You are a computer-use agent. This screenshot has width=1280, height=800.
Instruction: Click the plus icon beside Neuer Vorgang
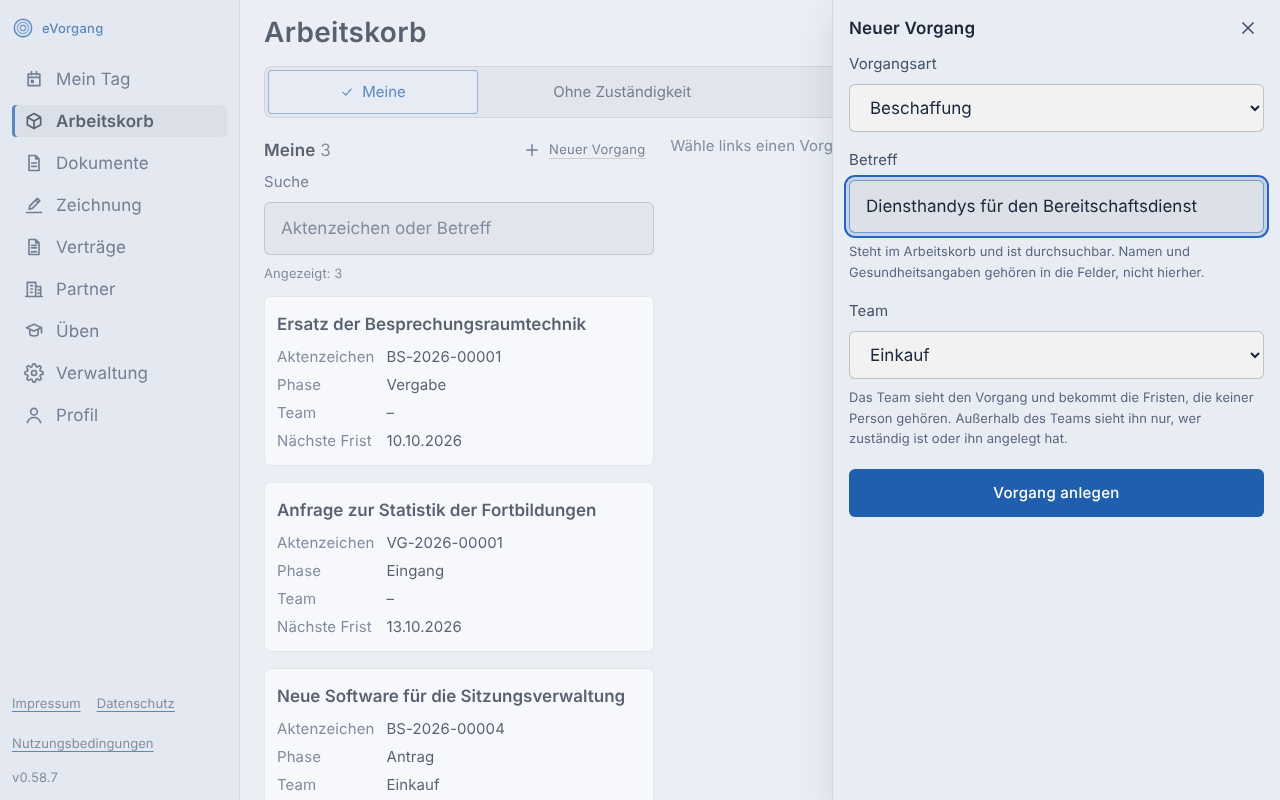coord(532,150)
